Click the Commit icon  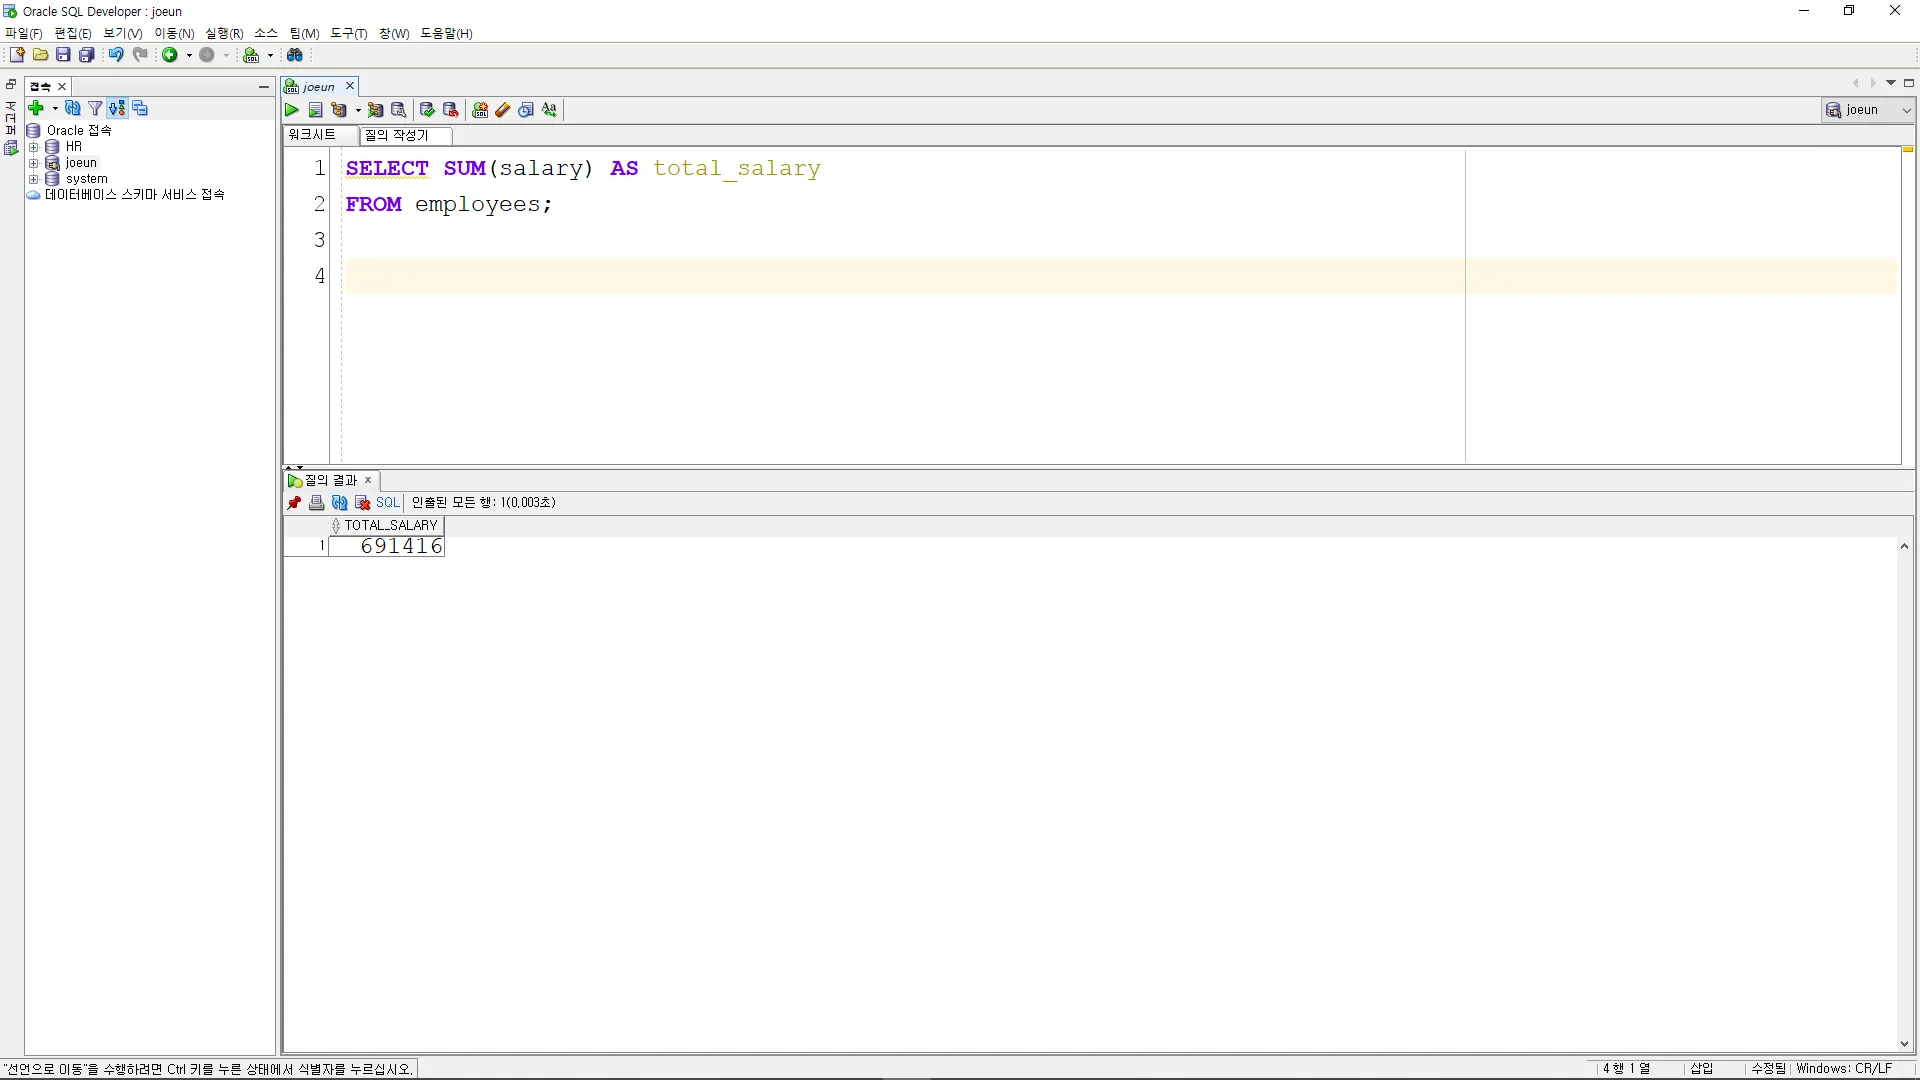point(427,110)
